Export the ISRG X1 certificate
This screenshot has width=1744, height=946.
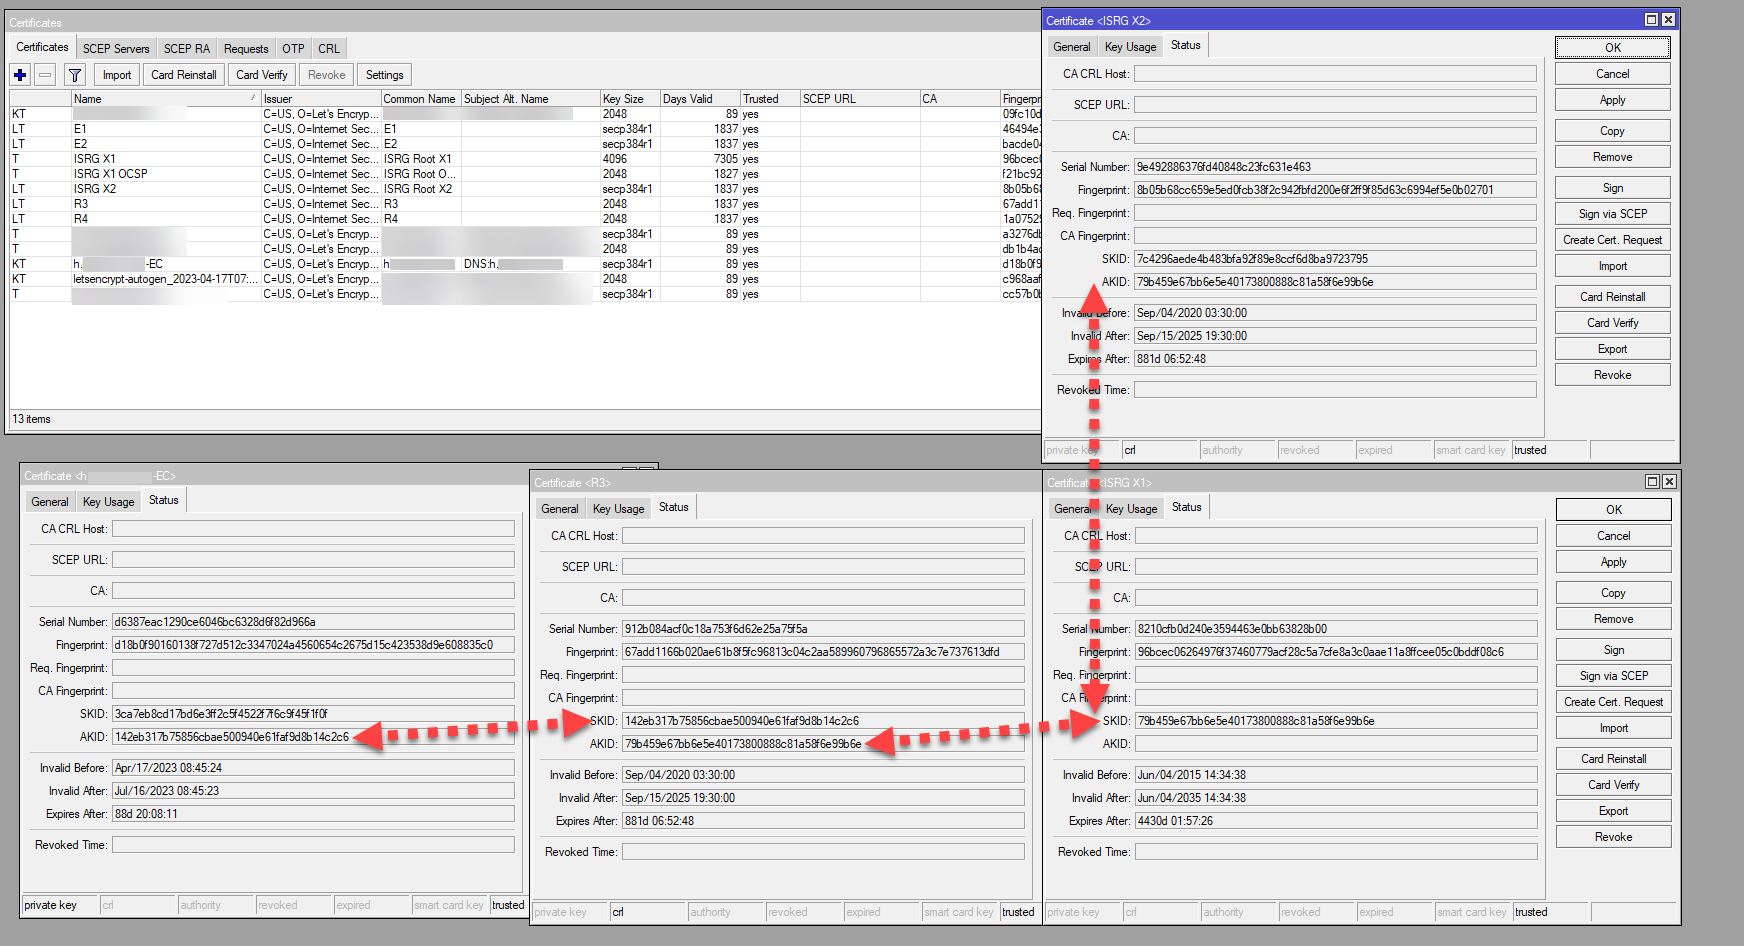(1614, 811)
